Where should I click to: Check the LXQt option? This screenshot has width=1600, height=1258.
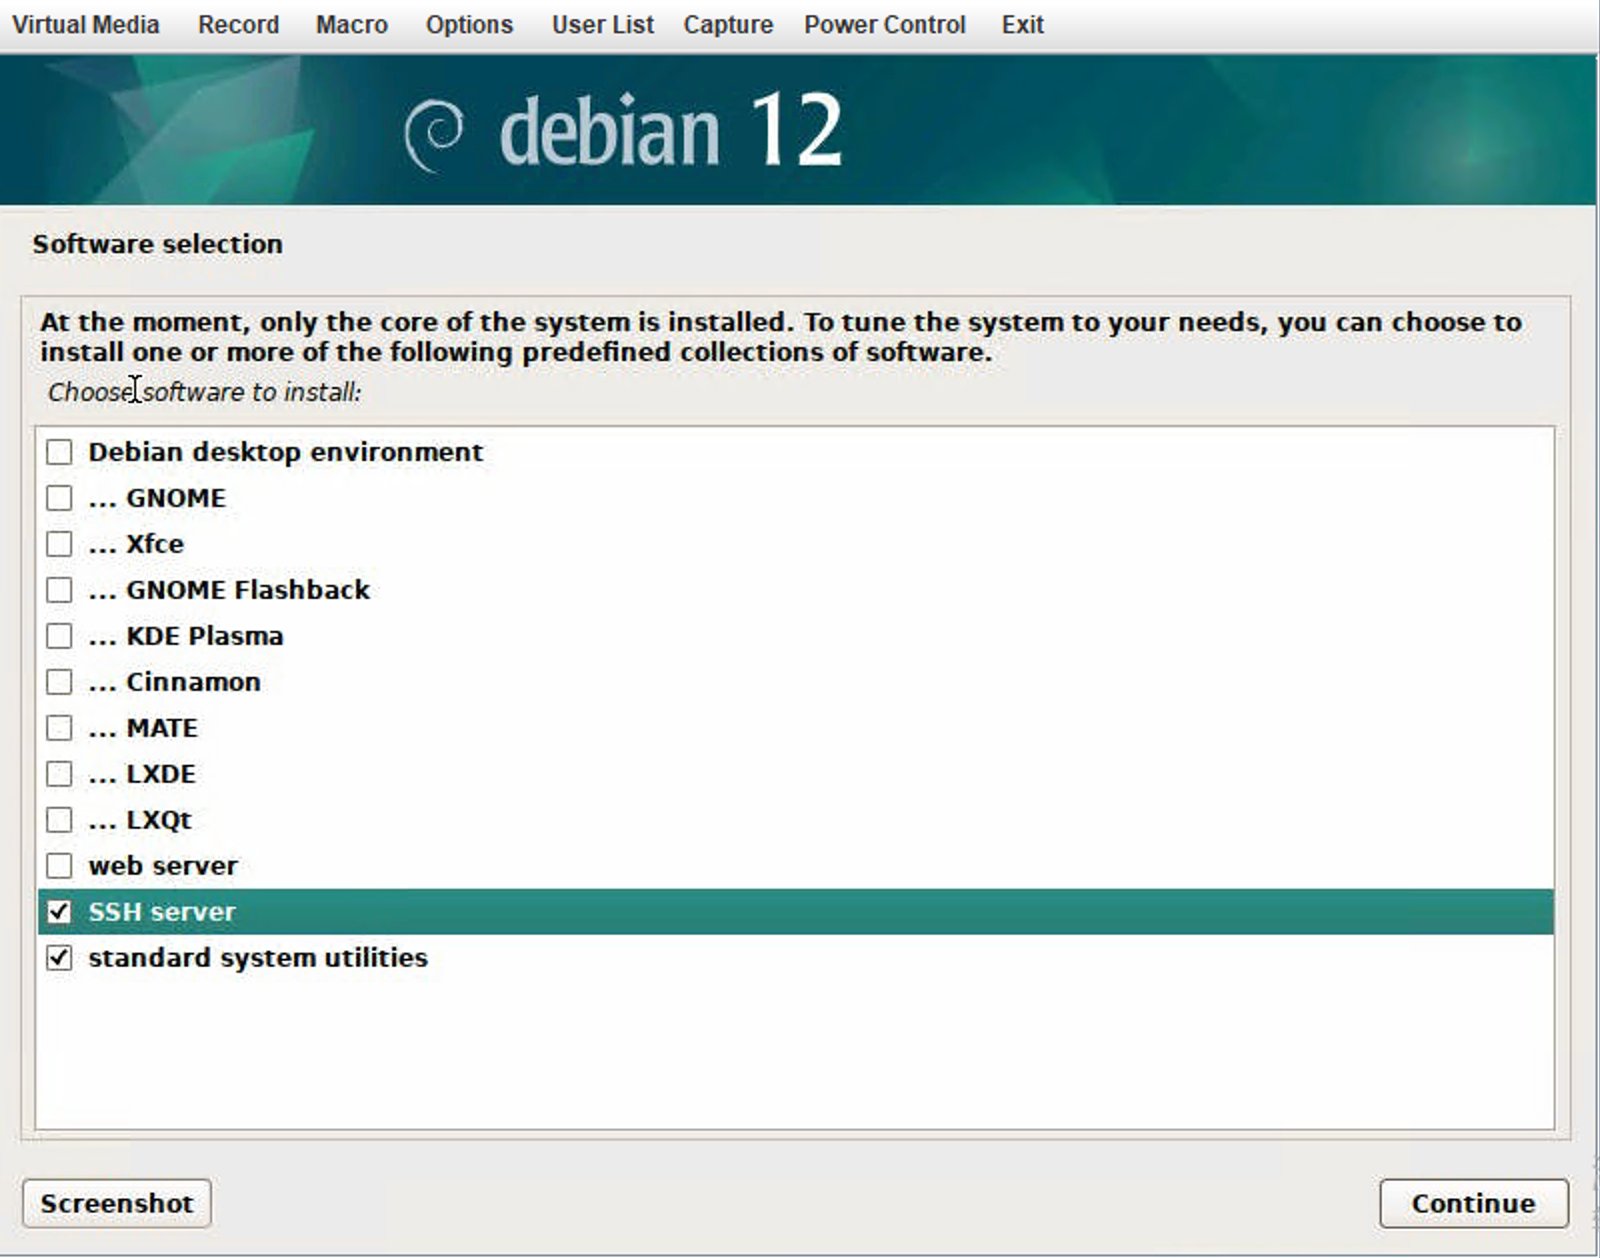tap(60, 820)
